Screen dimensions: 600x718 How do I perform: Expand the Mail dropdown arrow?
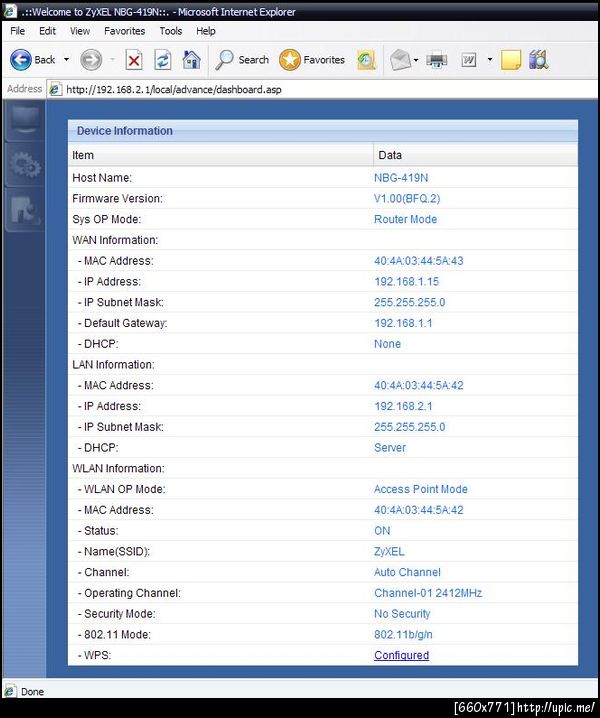[x=416, y=60]
